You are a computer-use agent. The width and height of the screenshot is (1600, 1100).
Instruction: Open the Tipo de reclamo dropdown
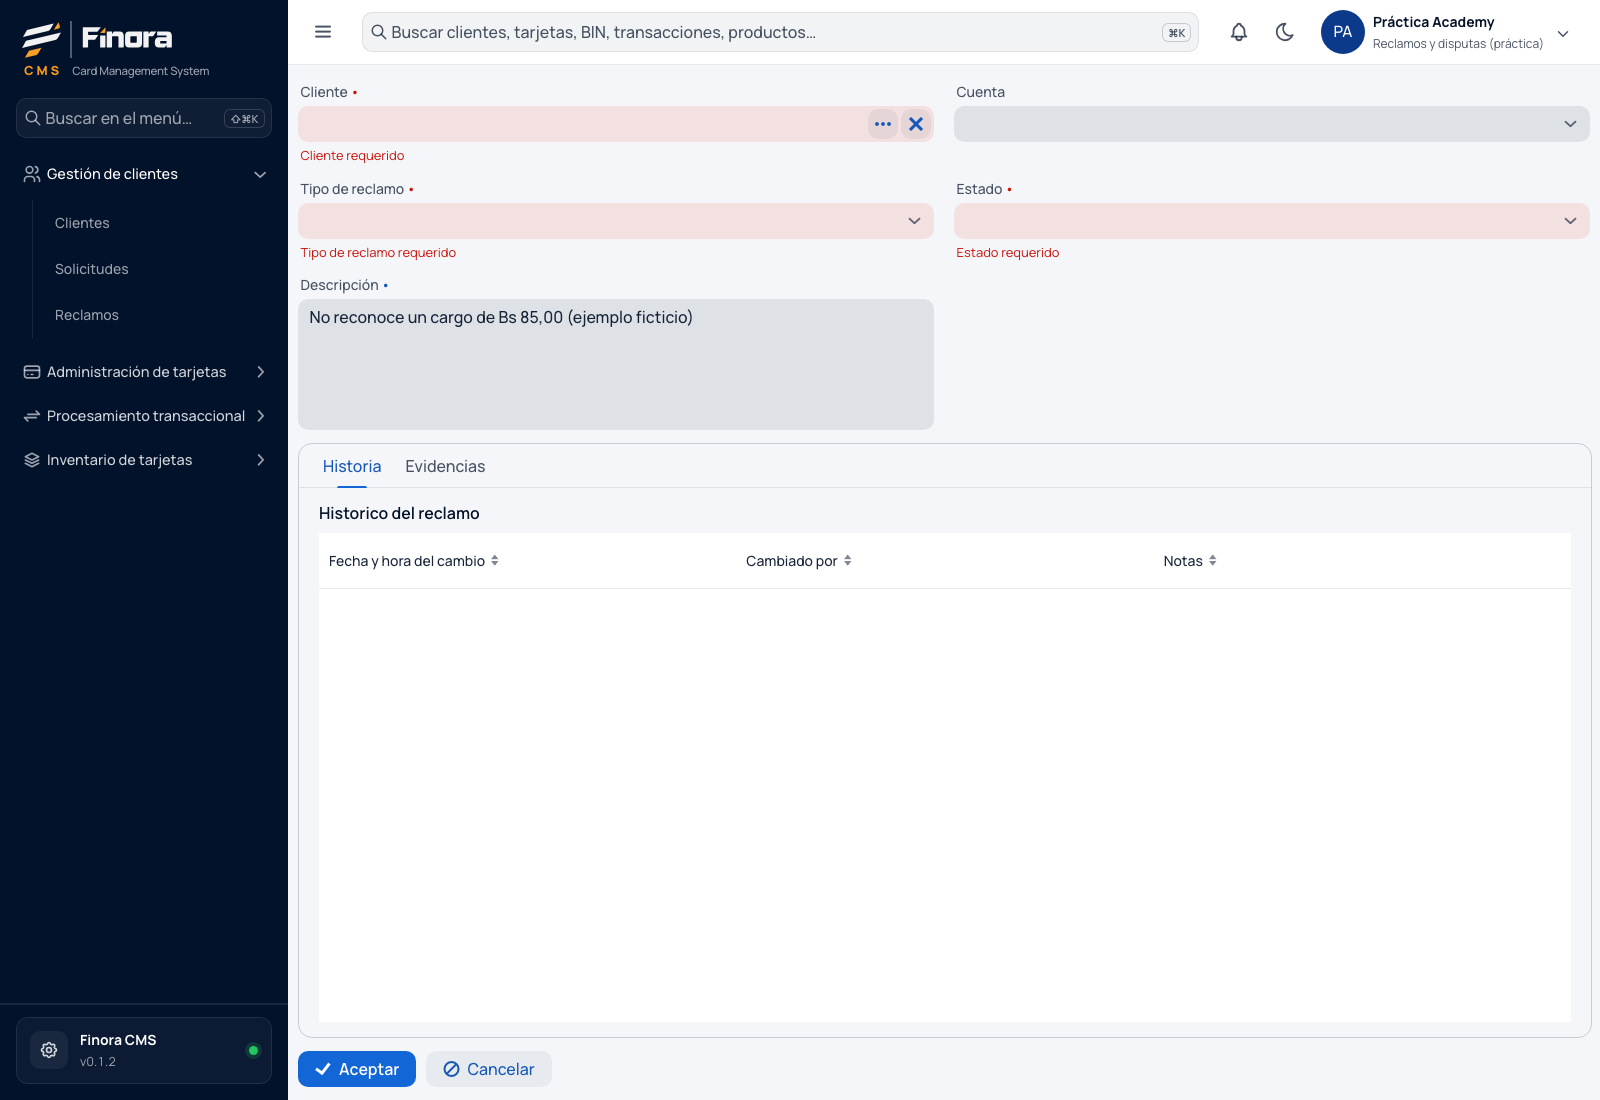click(x=616, y=221)
